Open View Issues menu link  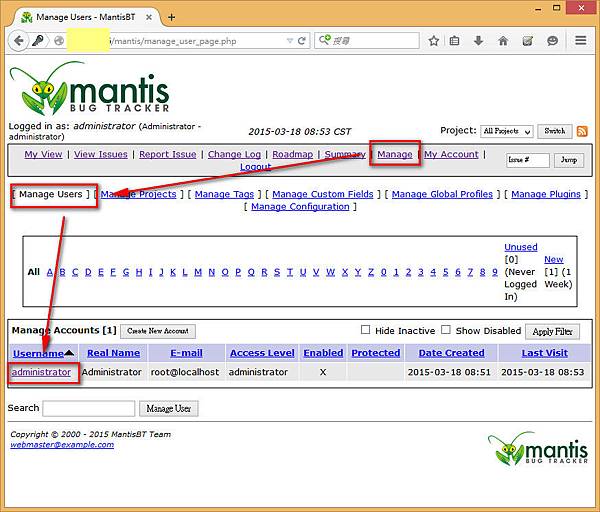click(101, 154)
